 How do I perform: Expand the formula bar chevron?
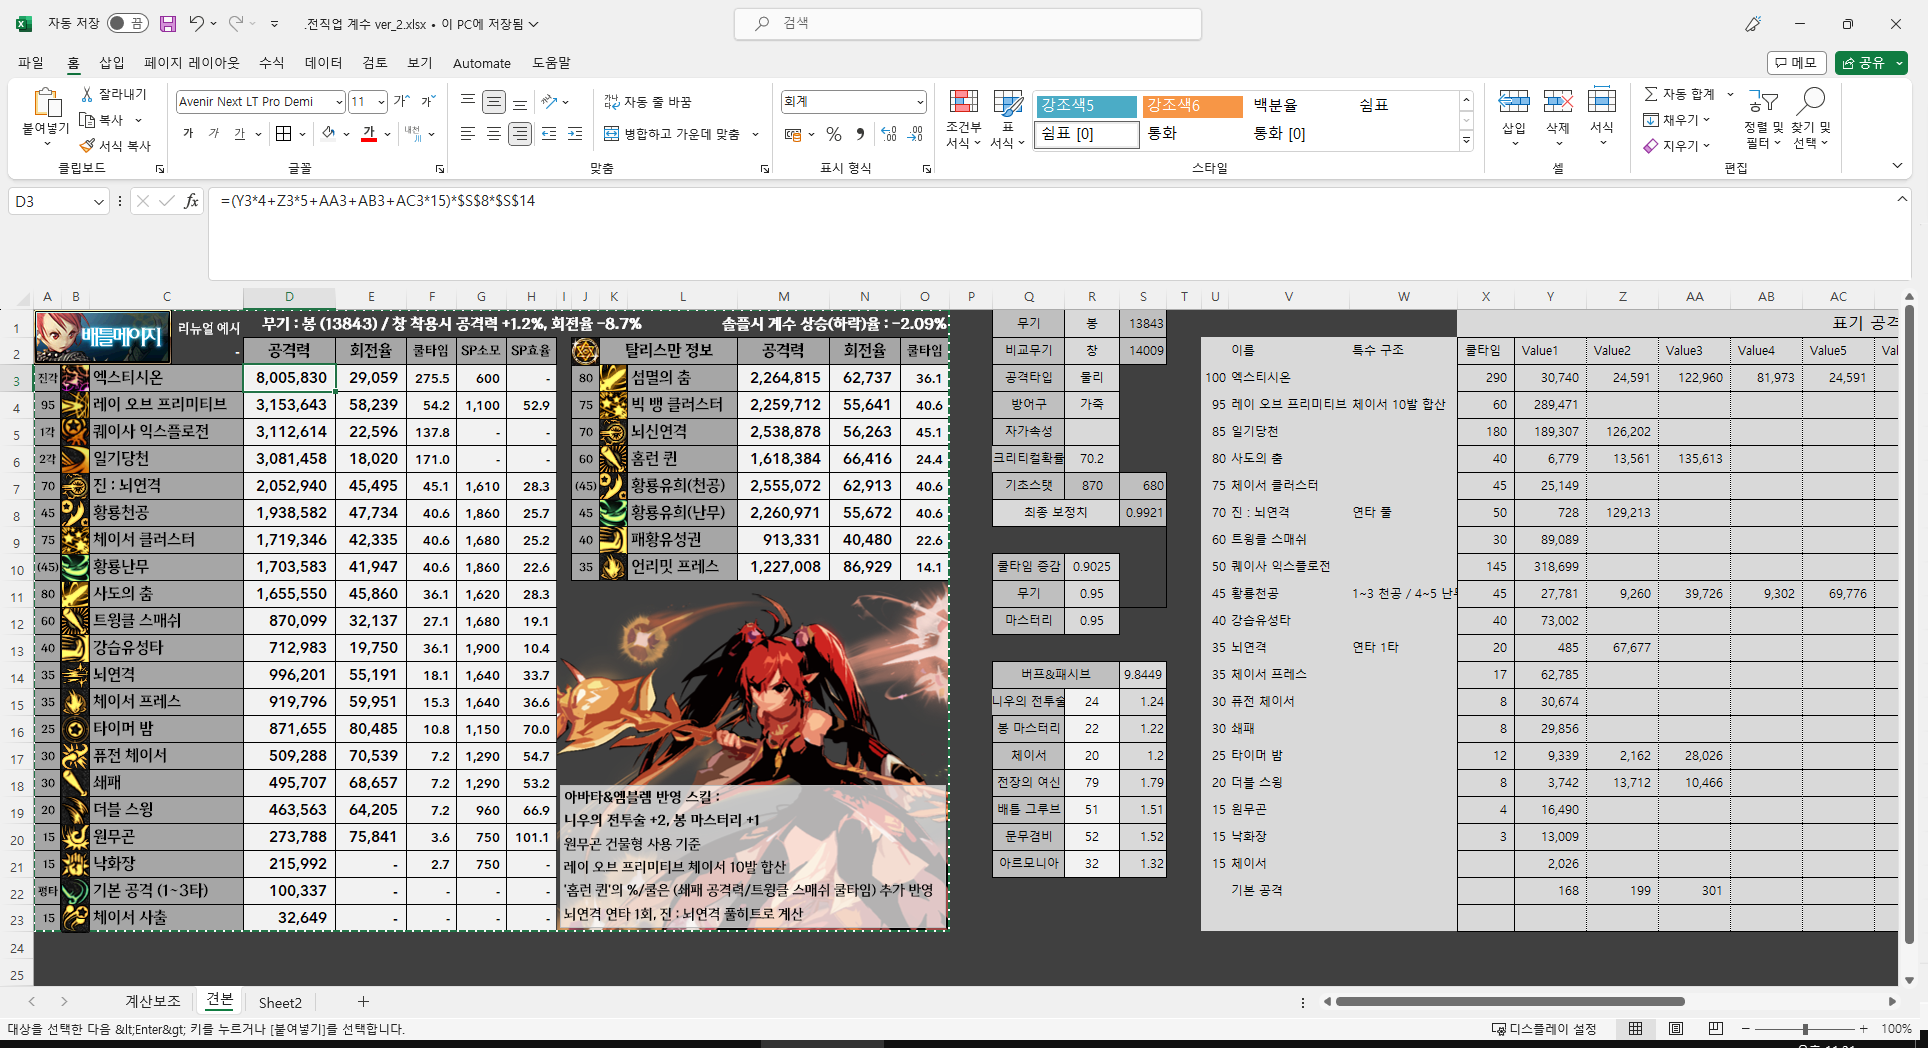(x=1901, y=200)
